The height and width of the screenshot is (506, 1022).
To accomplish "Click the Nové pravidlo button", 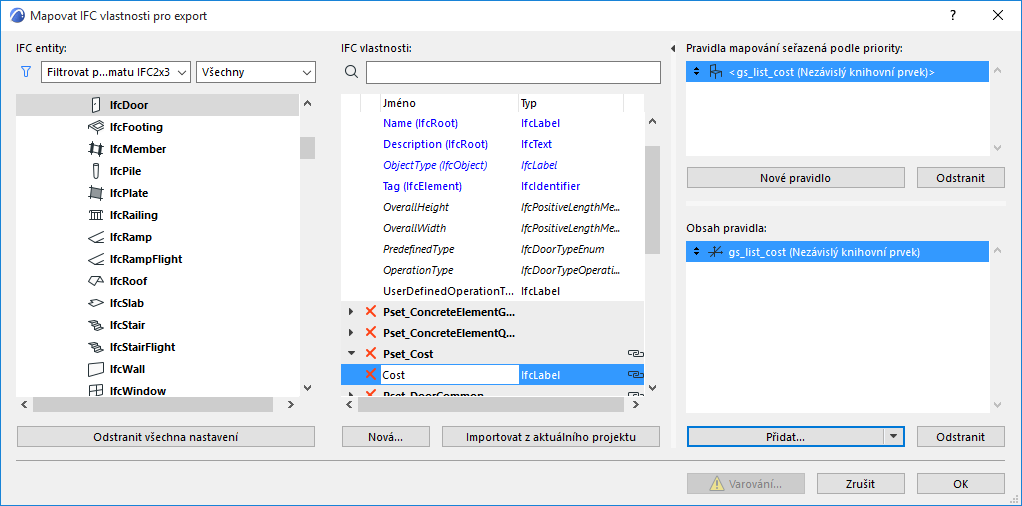I will (x=795, y=178).
